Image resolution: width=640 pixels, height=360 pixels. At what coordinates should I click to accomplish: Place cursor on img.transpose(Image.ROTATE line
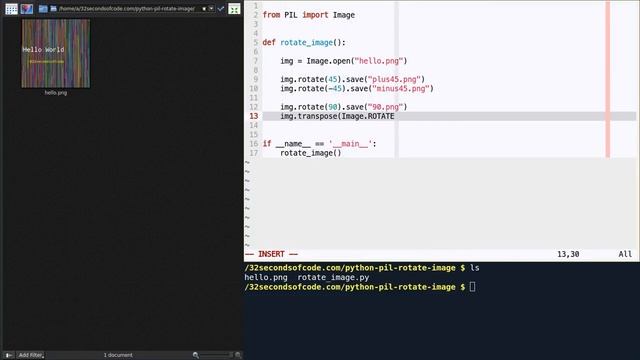click(337, 116)
